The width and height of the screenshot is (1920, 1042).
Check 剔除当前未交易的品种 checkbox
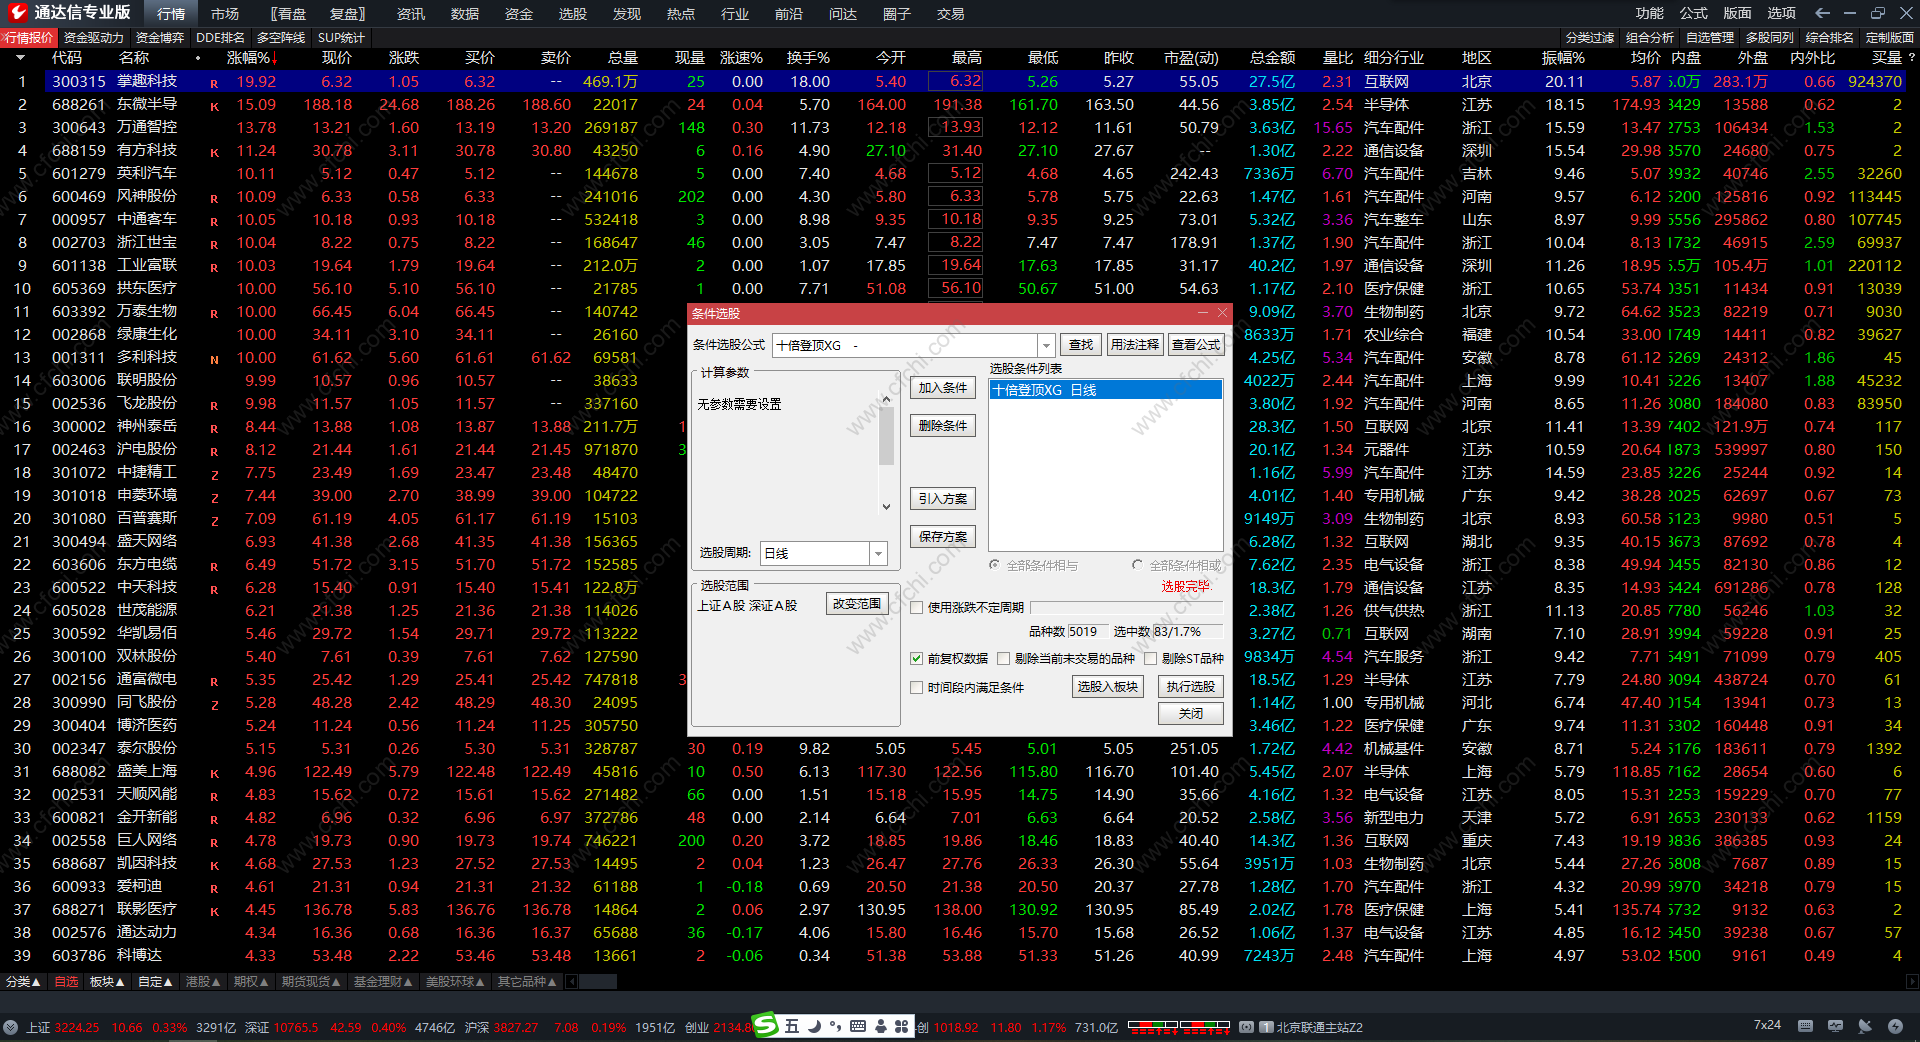[1003, 658]
